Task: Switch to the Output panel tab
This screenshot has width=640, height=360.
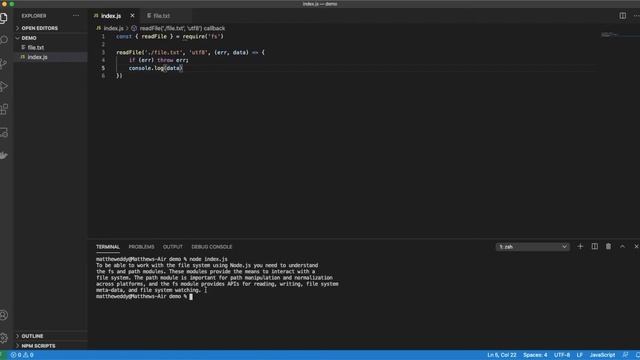Action: 173,247
